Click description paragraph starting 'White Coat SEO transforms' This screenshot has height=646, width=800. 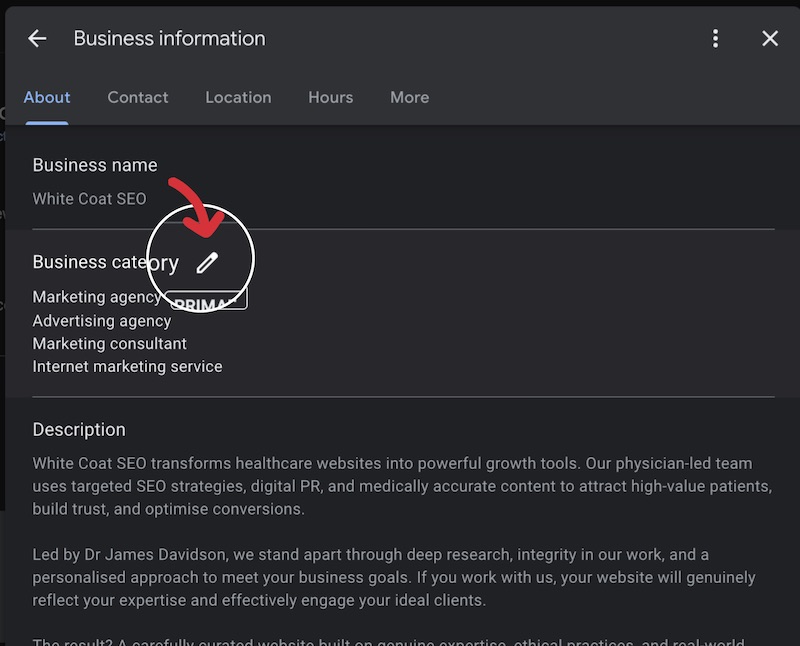[x=403, y=486]
